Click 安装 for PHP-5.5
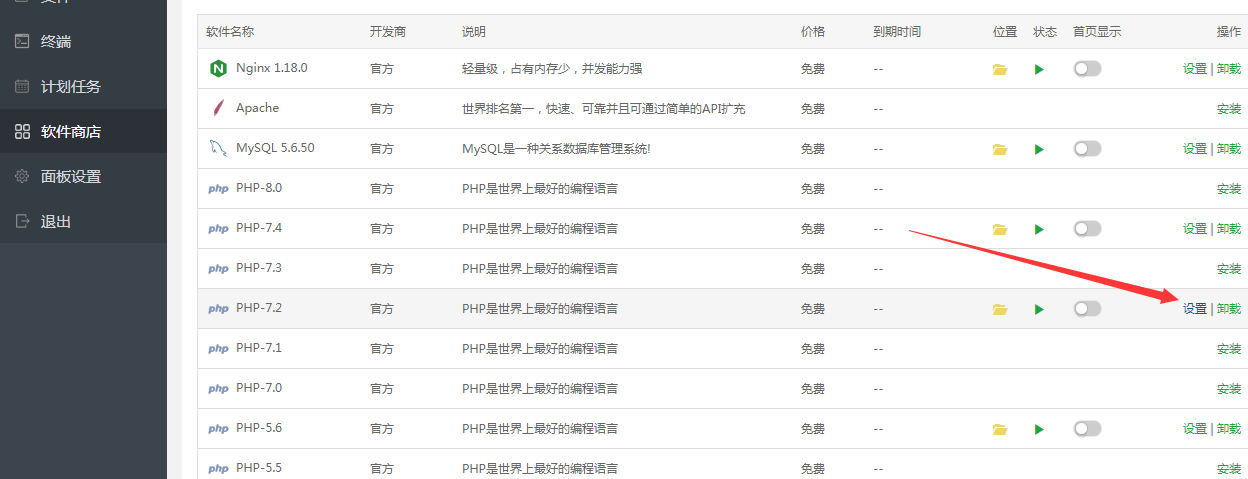This screenshot has width=1248, height=479. 1229,469
